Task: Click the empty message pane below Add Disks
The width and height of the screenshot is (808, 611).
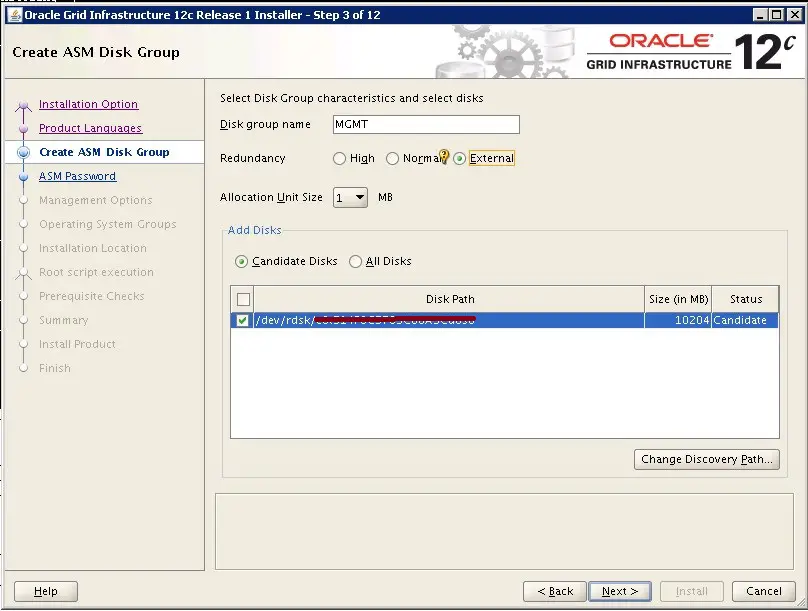Action: 504,532
